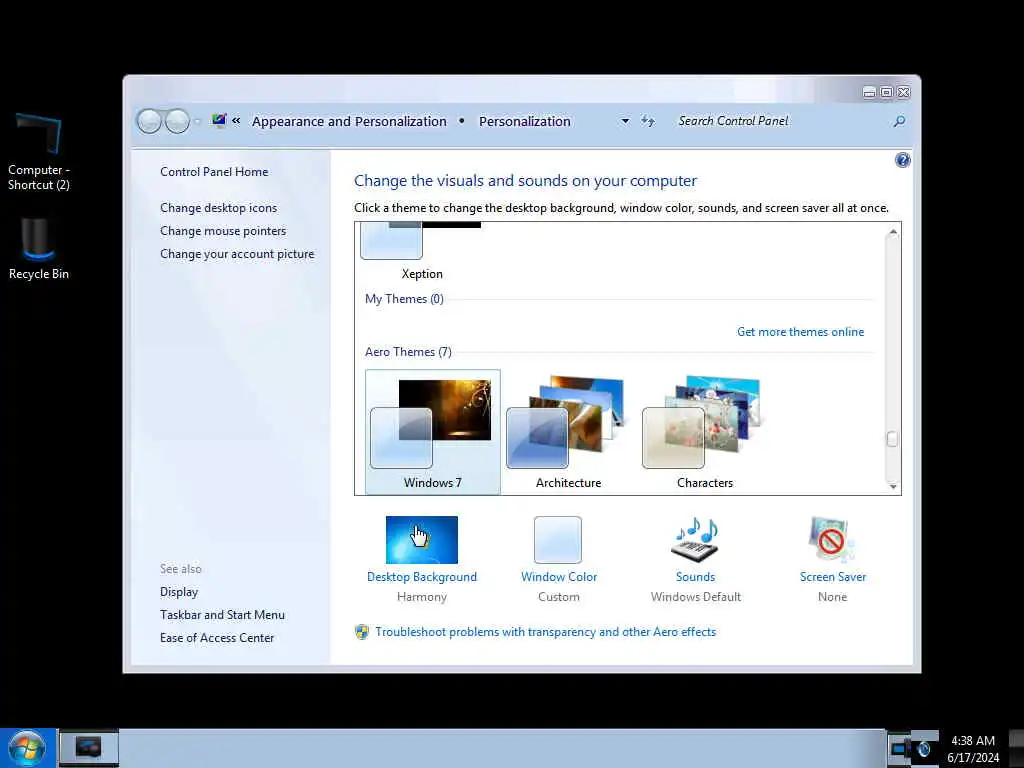Open Change mouse pointers

point(223,231)
